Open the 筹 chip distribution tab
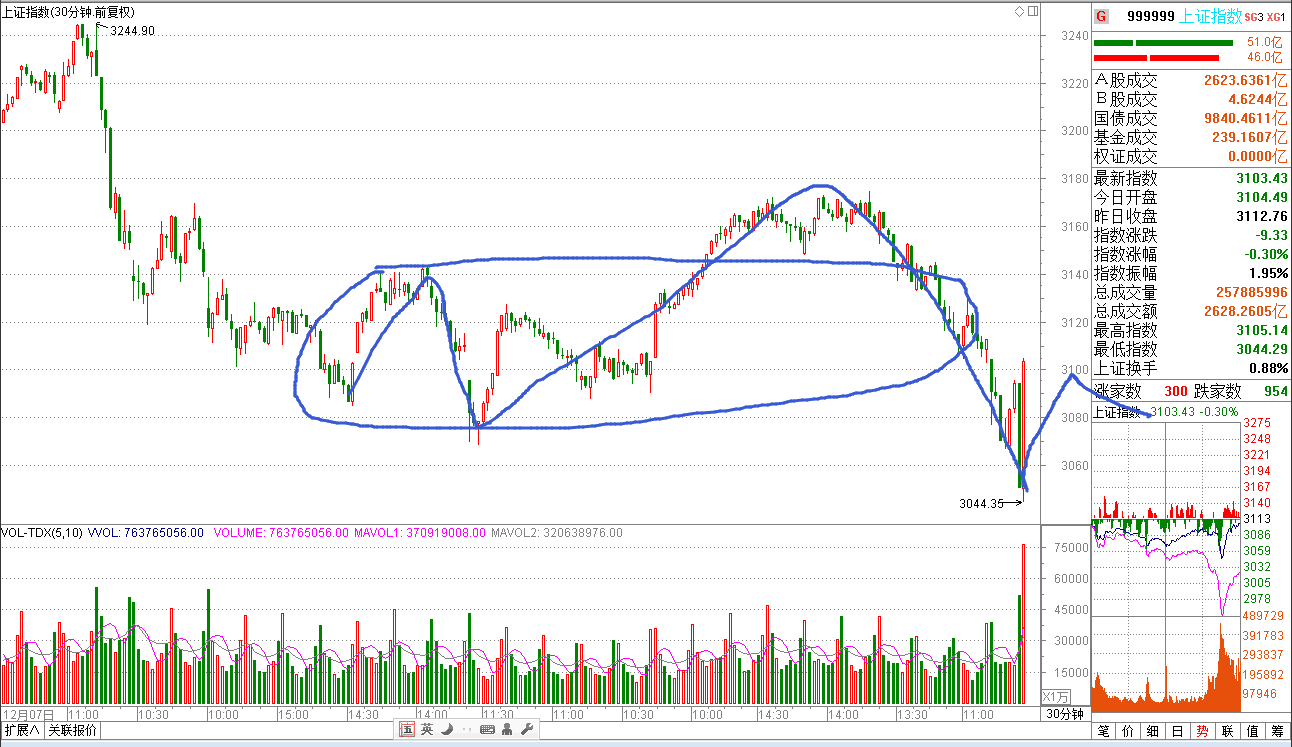 pyautogui.click(x=1277, y=731)
